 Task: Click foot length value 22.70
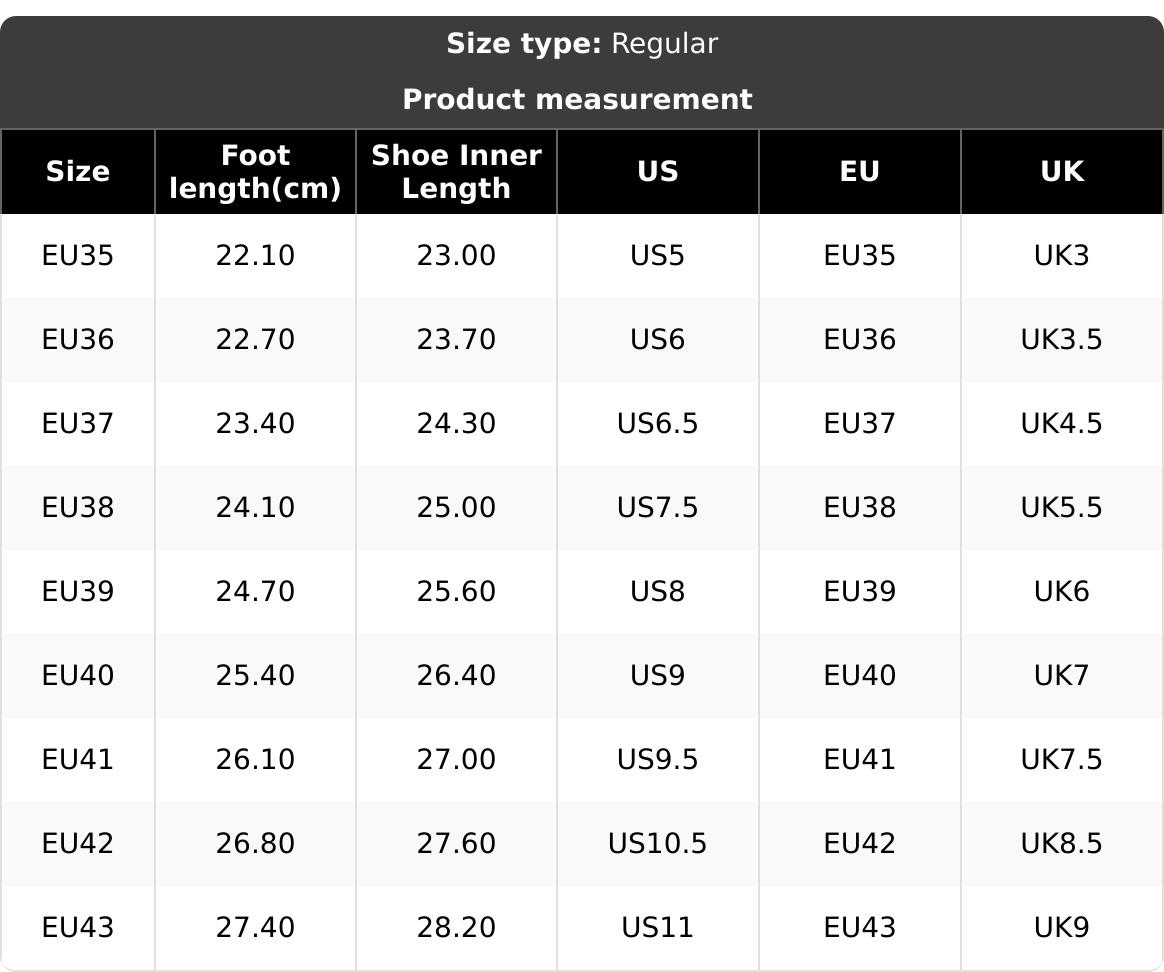255,340
